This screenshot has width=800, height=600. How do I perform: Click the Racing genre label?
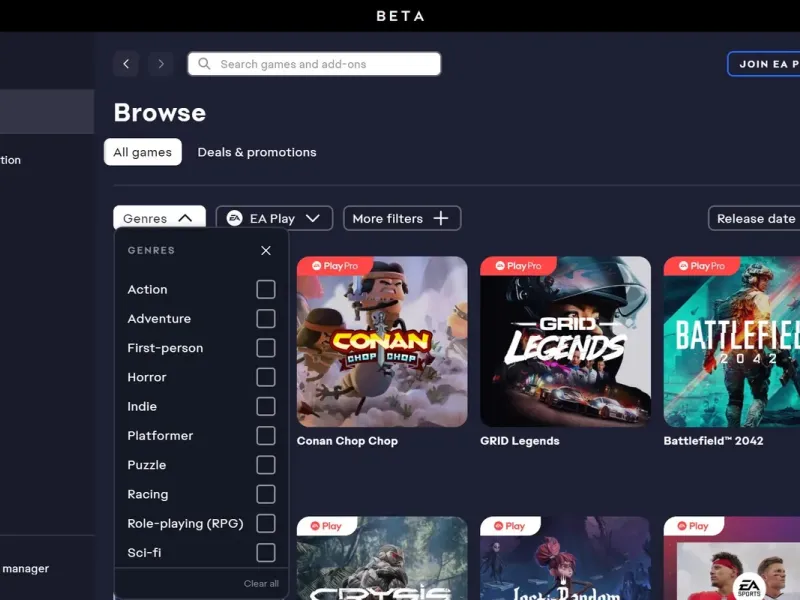click(148, 494)
